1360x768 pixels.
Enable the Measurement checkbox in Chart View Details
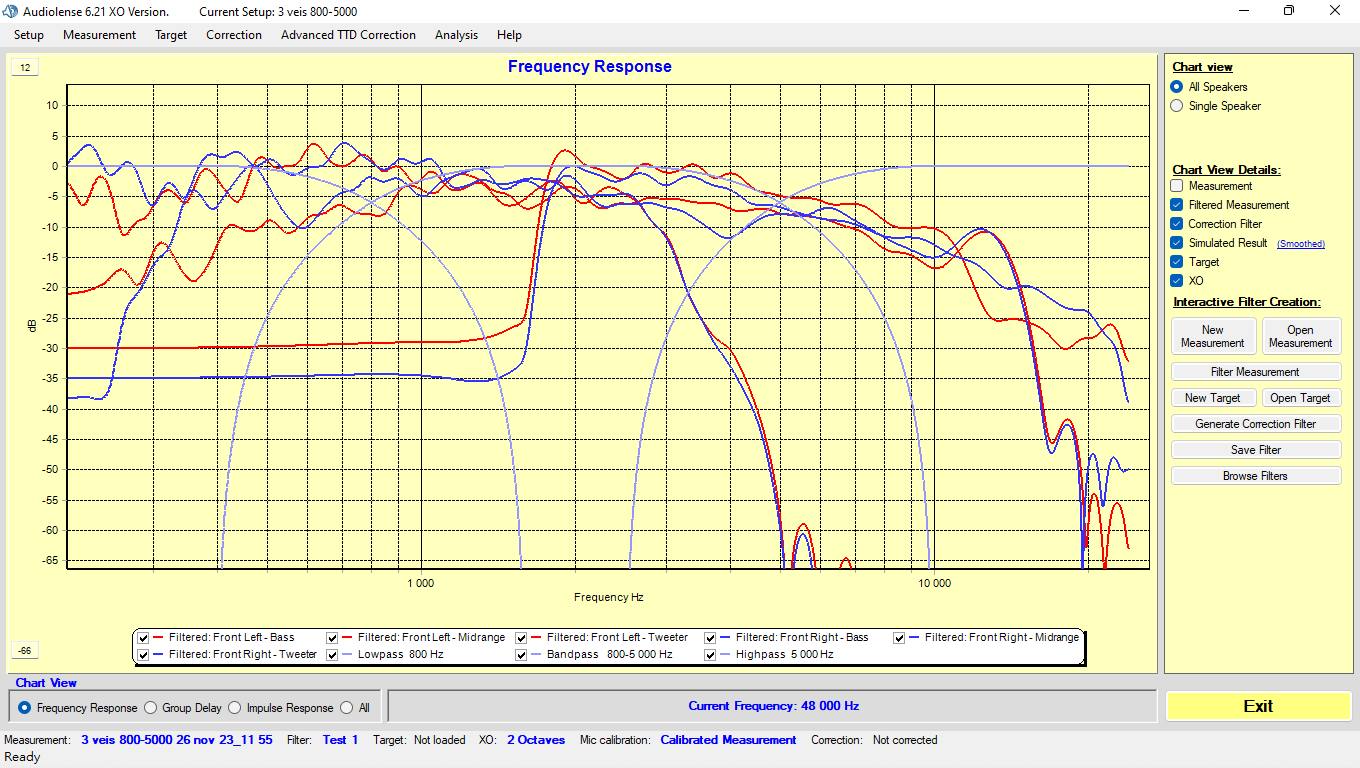[1177, 186]
